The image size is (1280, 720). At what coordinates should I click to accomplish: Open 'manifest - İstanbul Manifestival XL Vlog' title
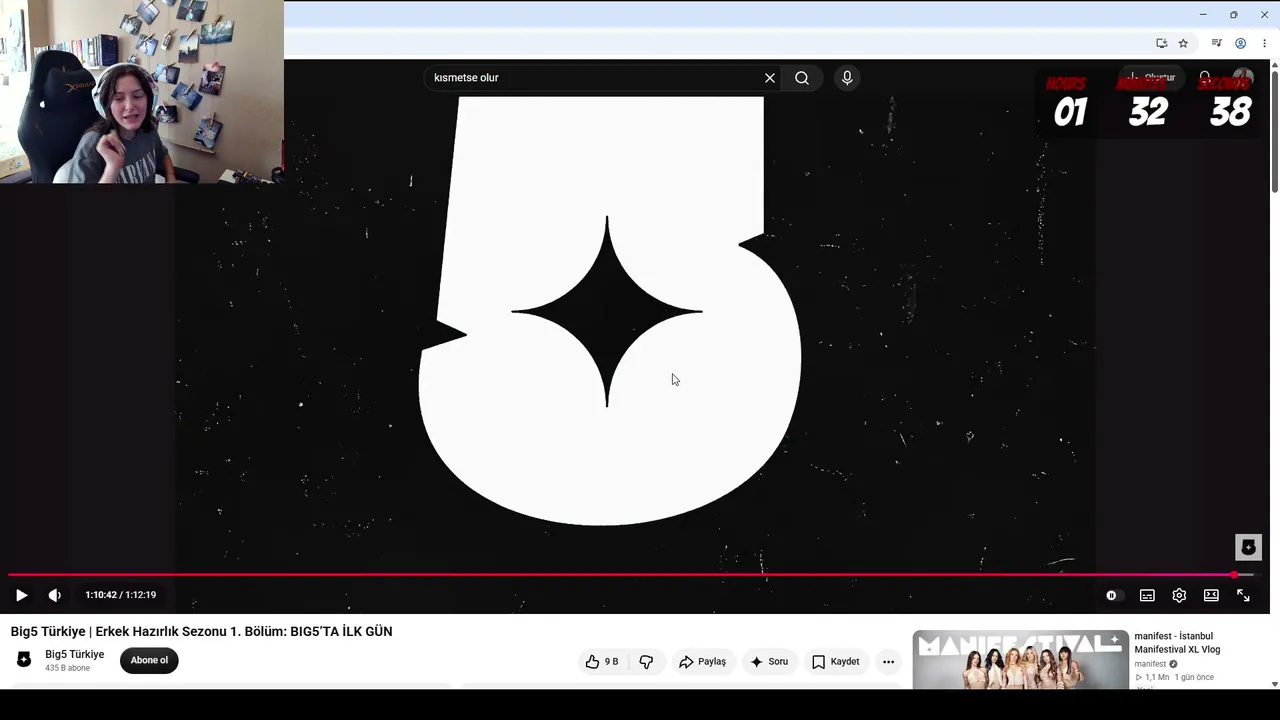coord(1178,643)
